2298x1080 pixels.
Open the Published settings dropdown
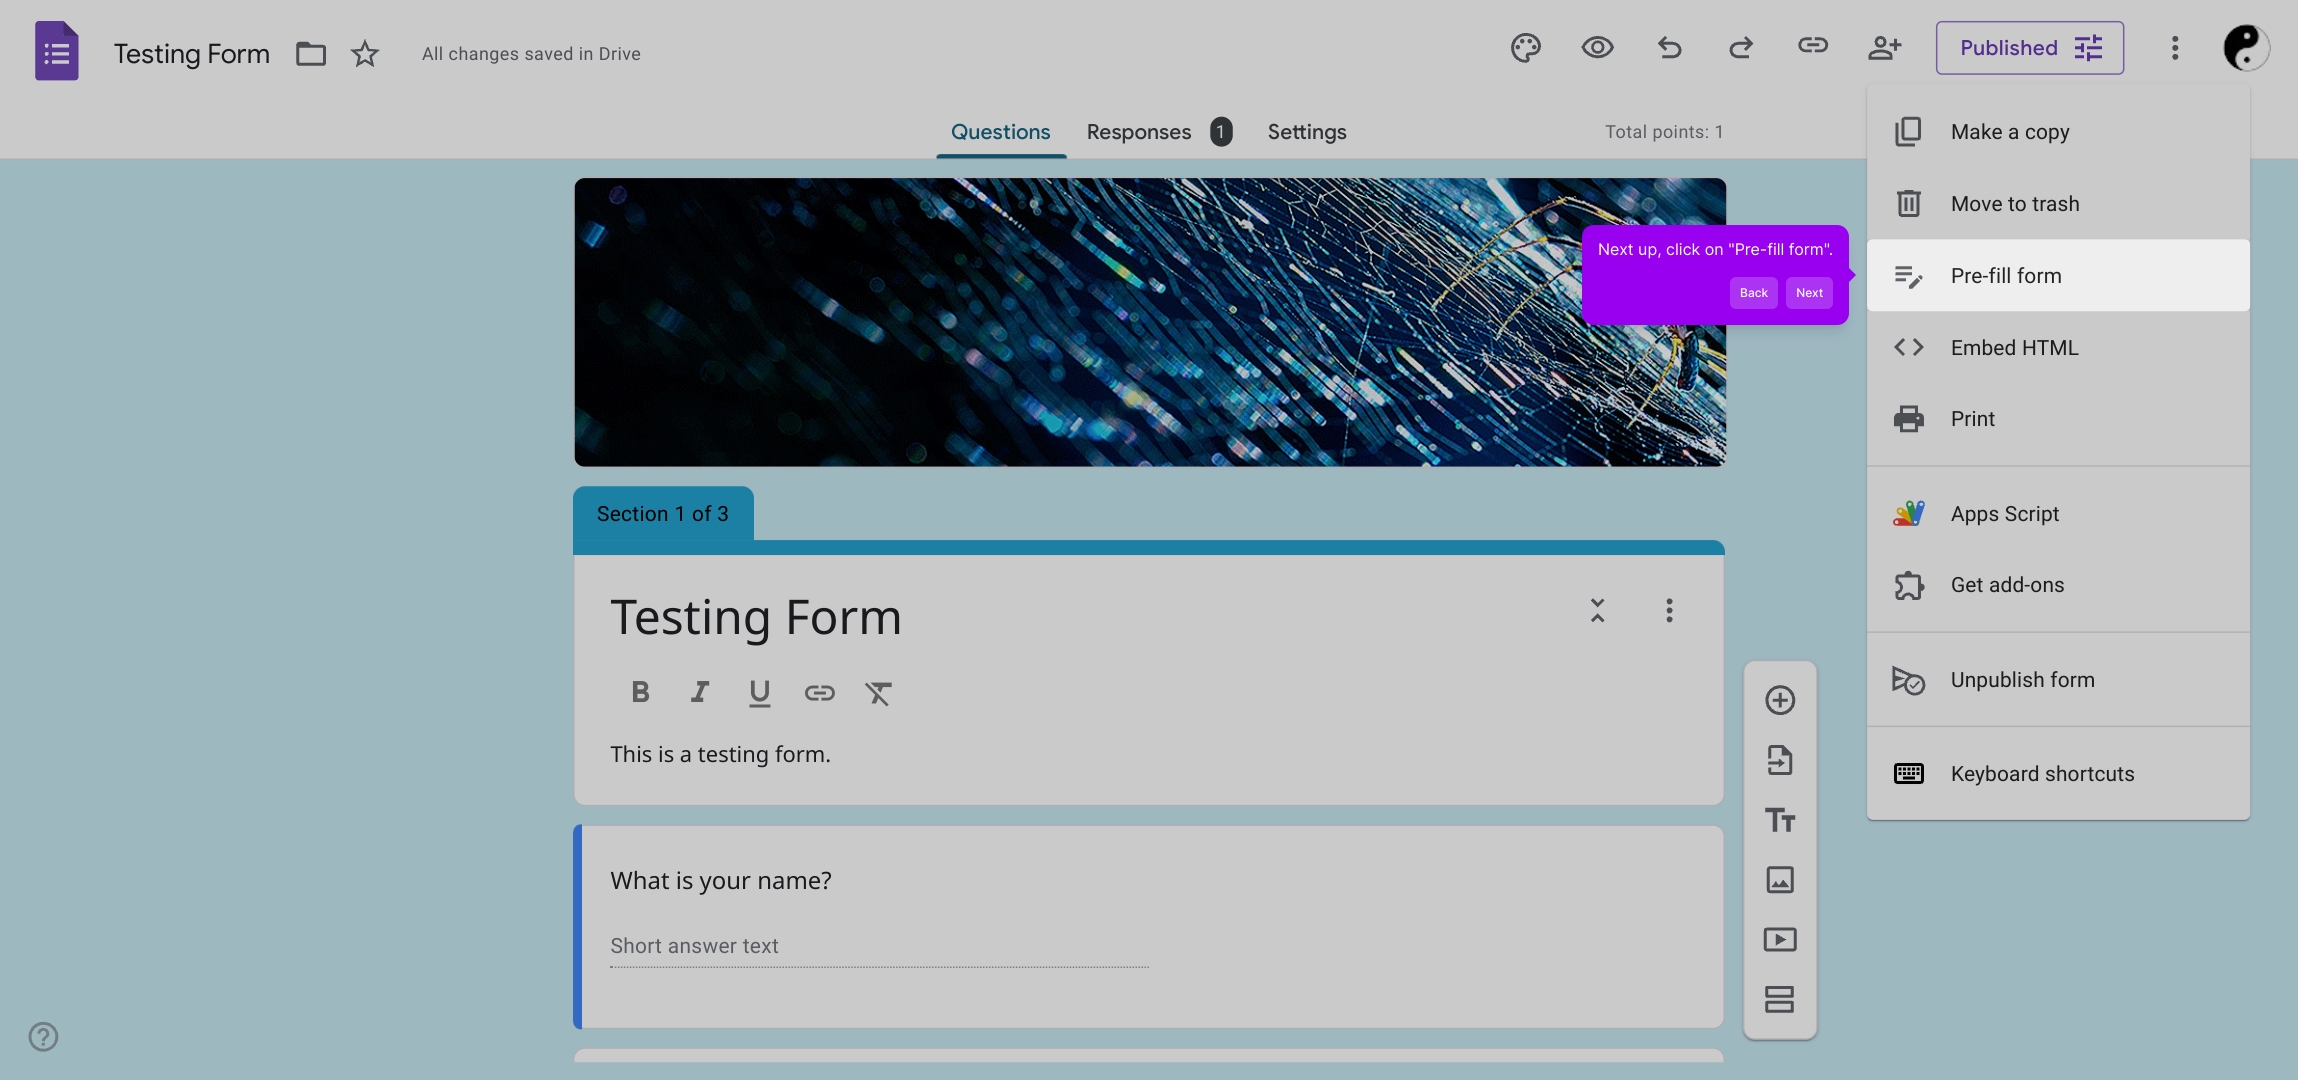(x=2029, y=48)
